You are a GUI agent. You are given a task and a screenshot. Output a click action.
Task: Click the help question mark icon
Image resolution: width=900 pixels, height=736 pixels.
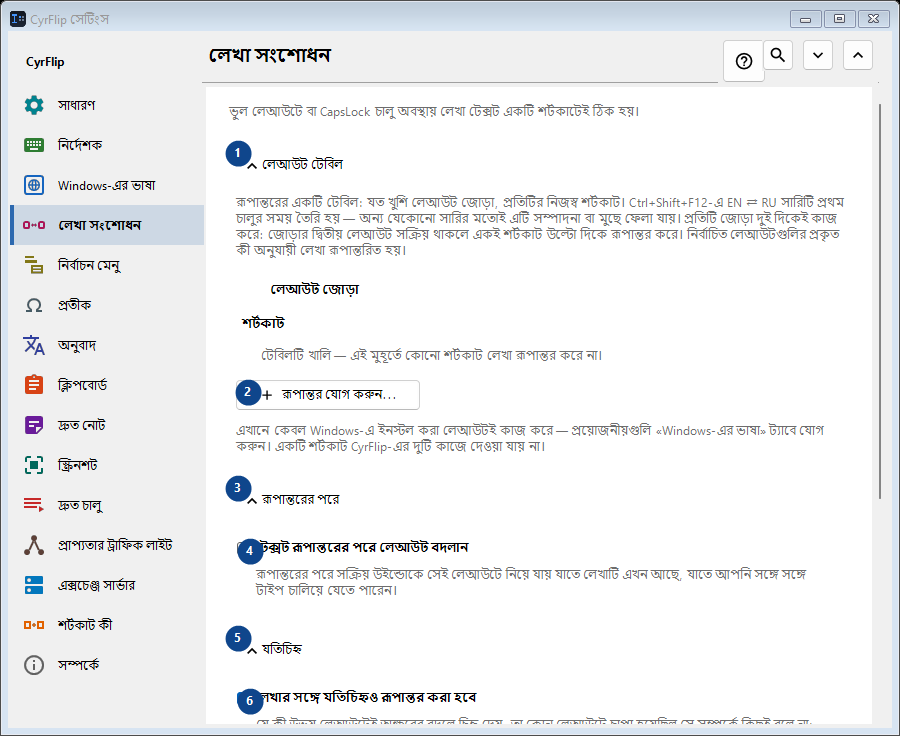(744, 61)
